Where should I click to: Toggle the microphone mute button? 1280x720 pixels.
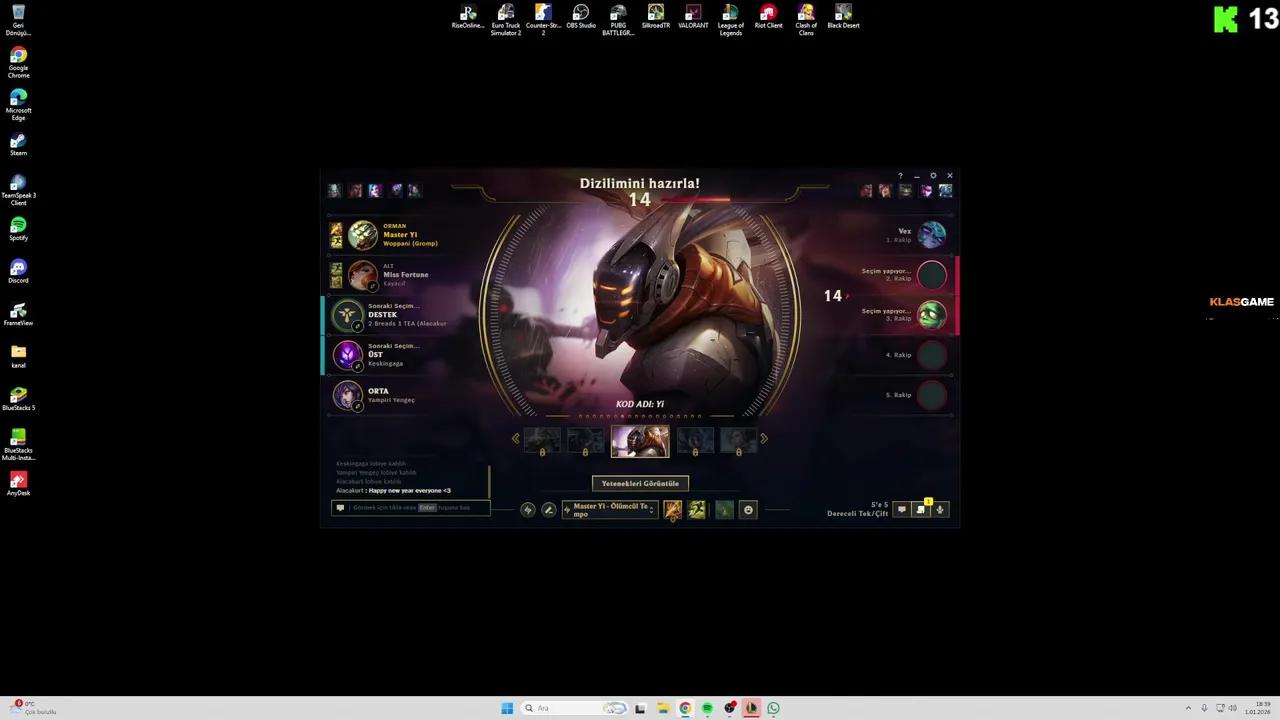coord(940,510)
